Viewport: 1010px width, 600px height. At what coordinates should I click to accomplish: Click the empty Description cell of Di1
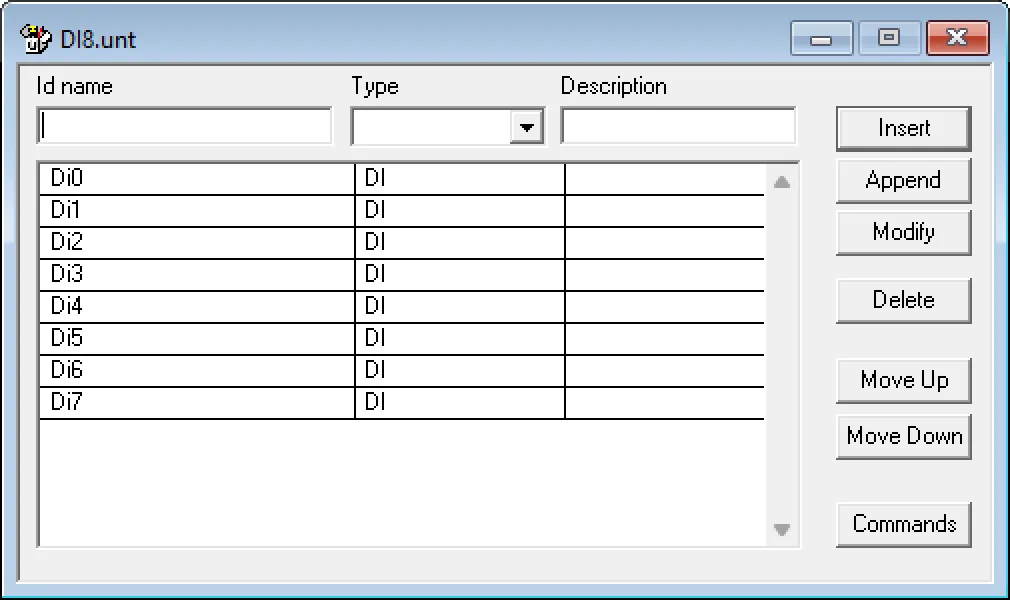pos(665,210)
